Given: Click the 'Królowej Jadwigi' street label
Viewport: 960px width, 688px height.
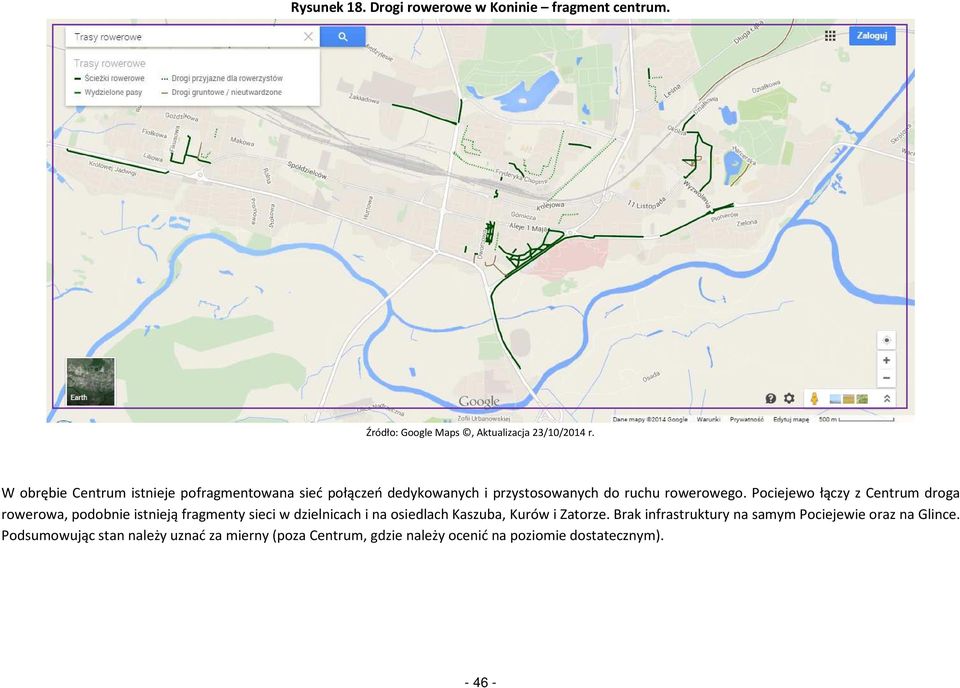Looking at the screenshot, I should [113, 168].
